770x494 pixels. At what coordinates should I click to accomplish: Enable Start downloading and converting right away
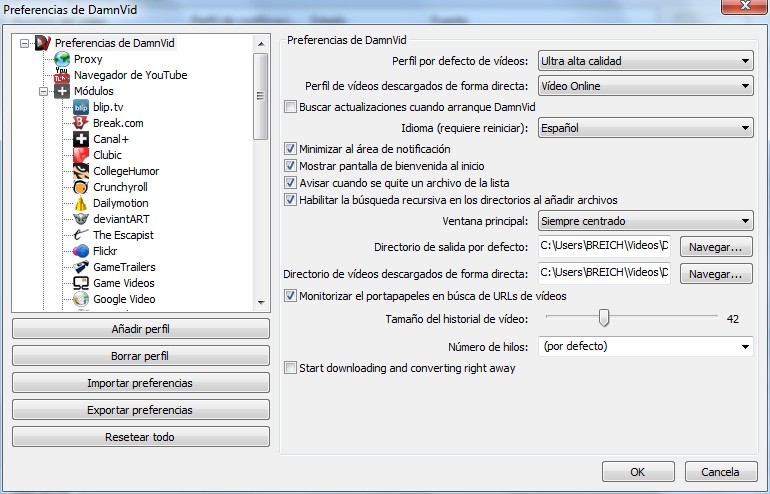(290, 368)
